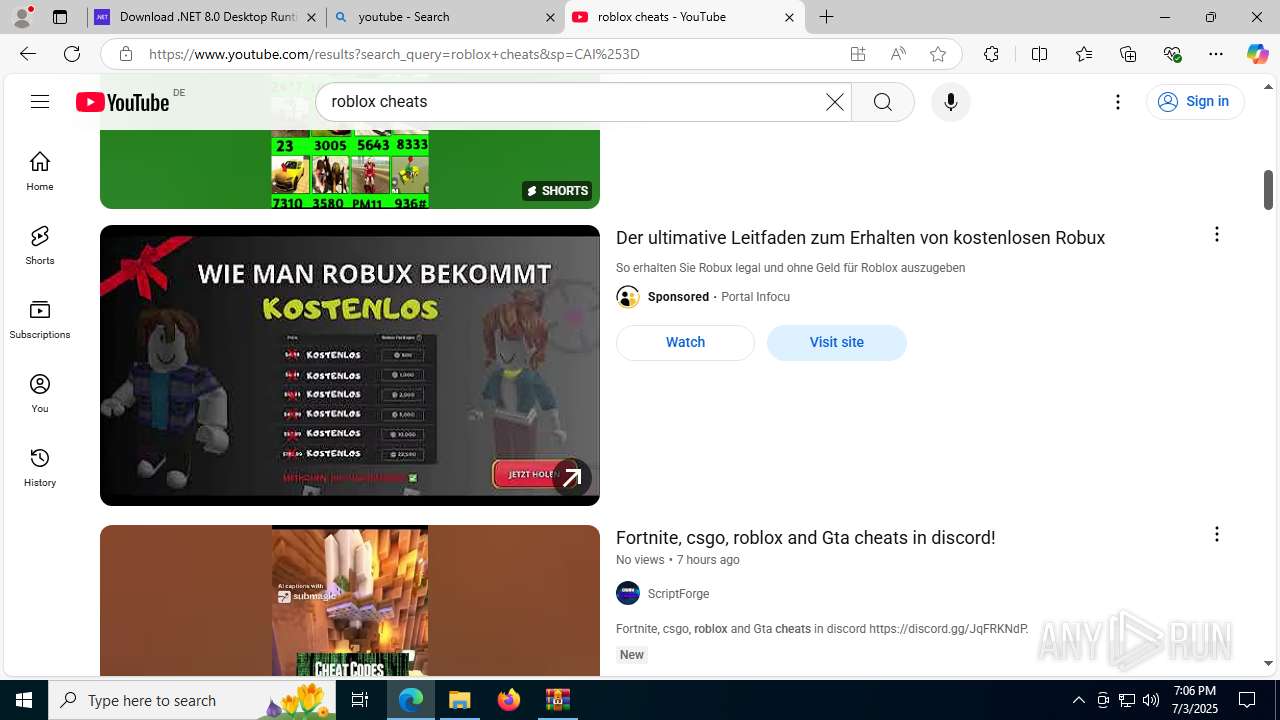
Task: Start voice search with microphone icon
Action: 950,102
